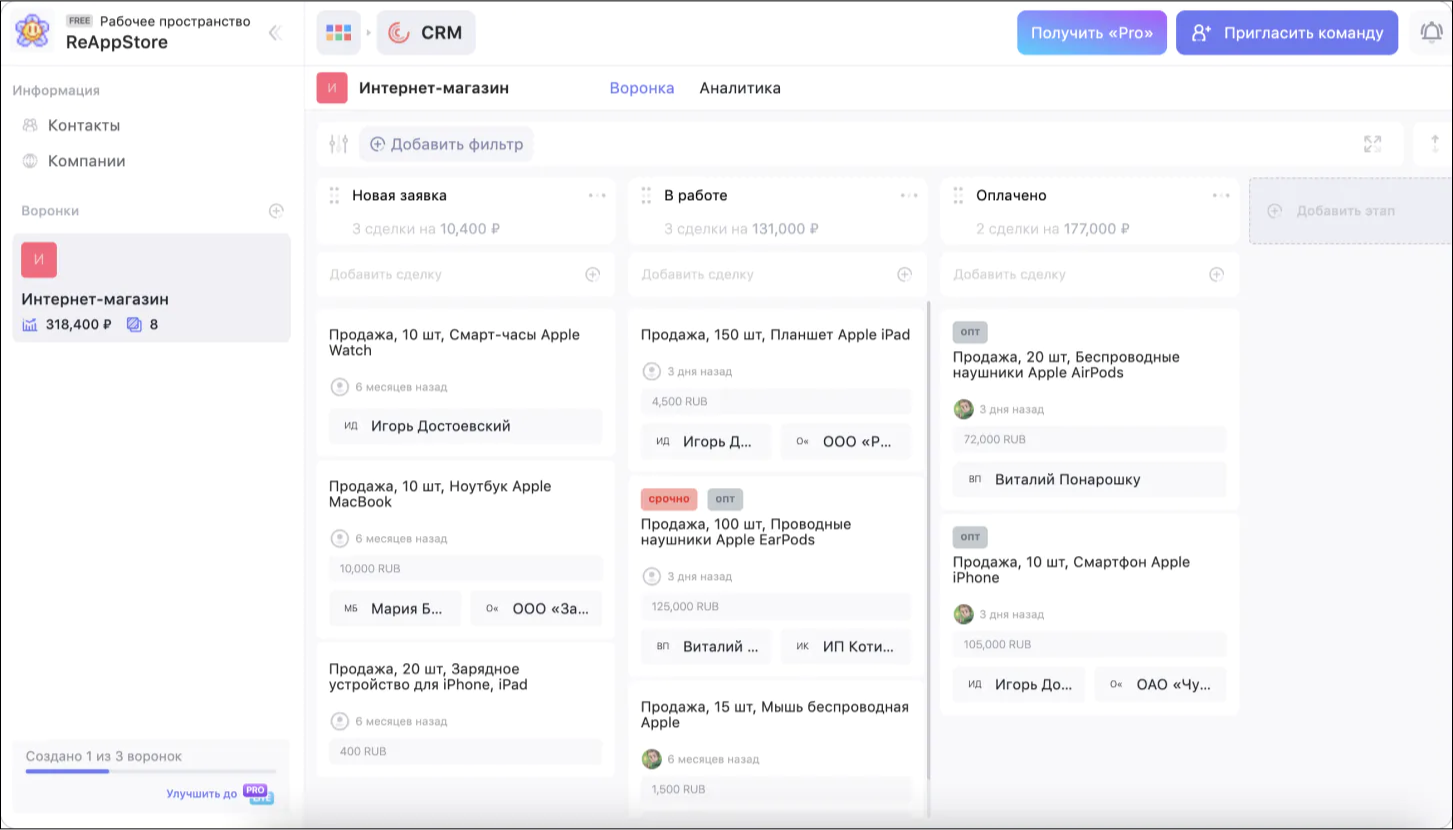
Task: Grab the drag handle of Новая заявка column
Action: click(335, 195)
